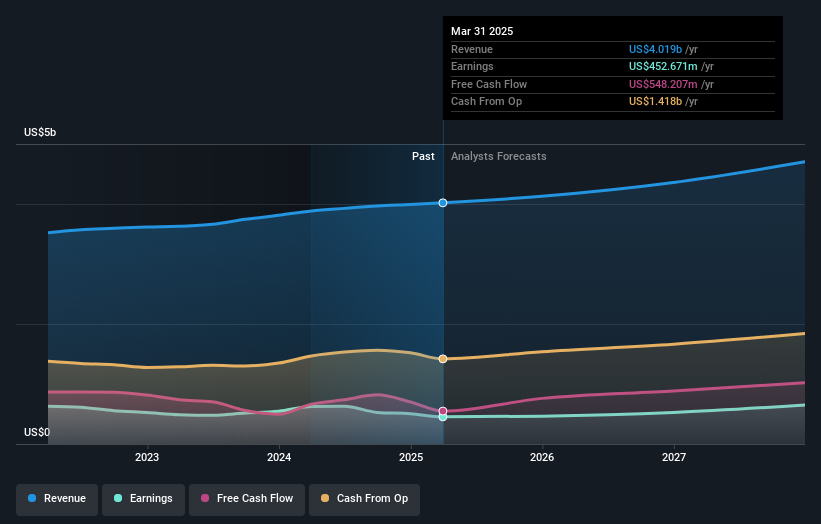Click the Analysts Forecasts label

click(498, 156)
